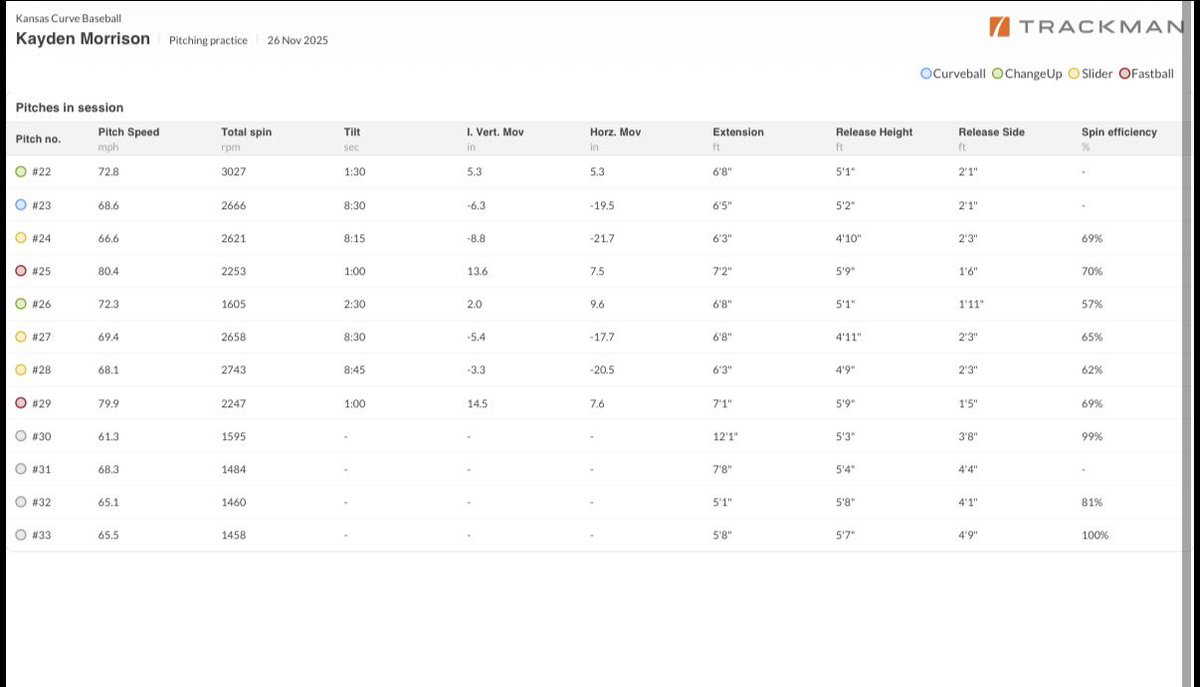Click the yellow pitch-type circle for pitch #24

22,238
